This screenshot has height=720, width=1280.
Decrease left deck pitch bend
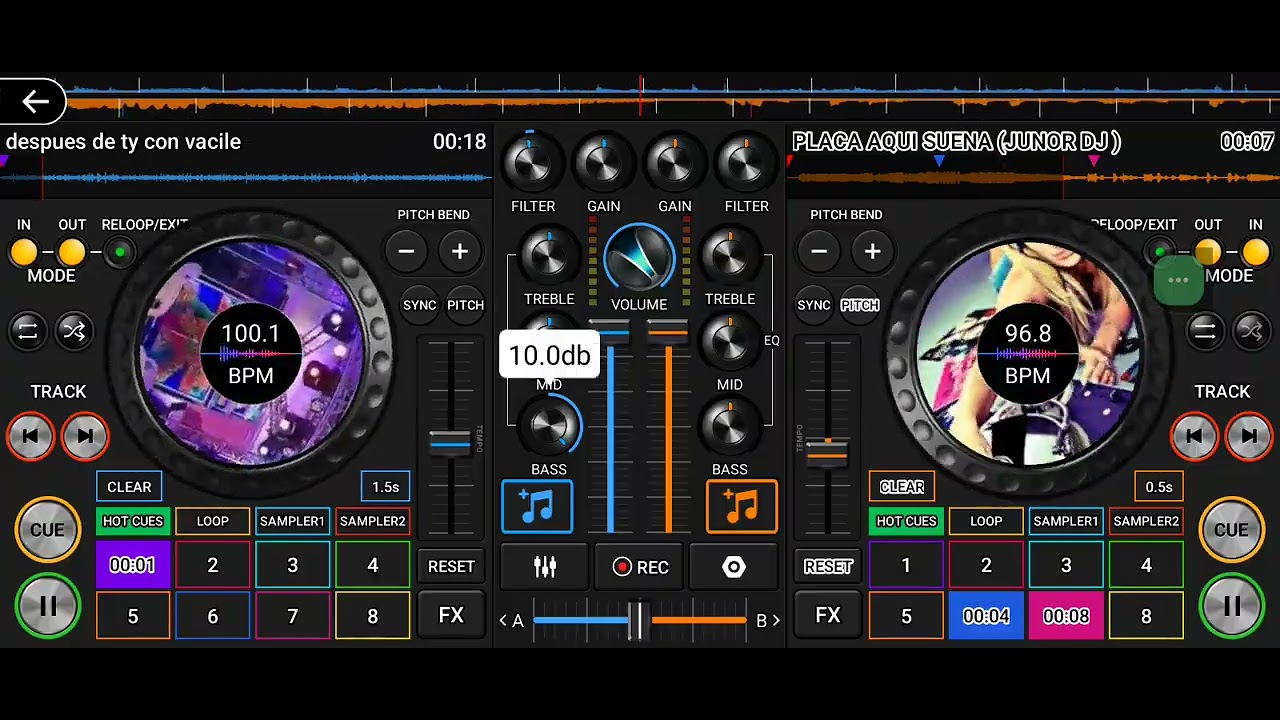(406, 251)
